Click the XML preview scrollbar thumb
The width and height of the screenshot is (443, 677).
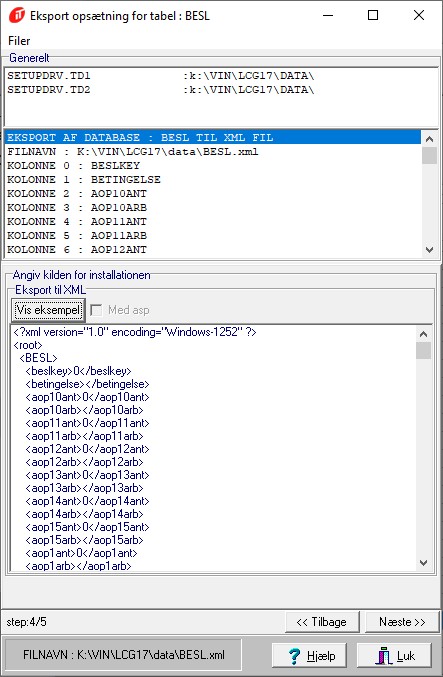(423, 351)
